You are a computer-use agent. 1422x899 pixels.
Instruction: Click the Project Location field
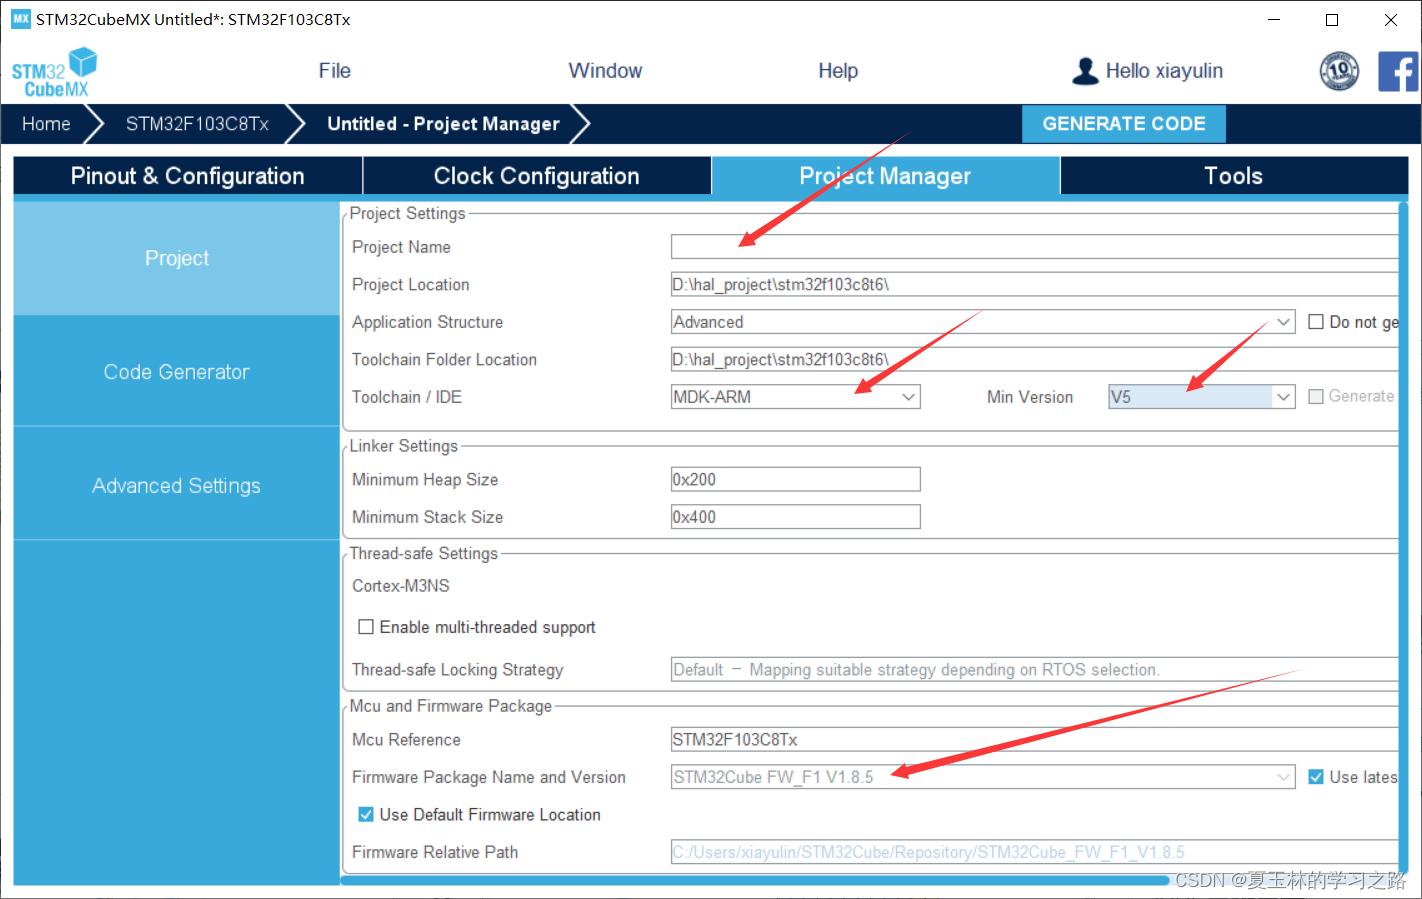pyautogui.click(x=1034, y=285)
